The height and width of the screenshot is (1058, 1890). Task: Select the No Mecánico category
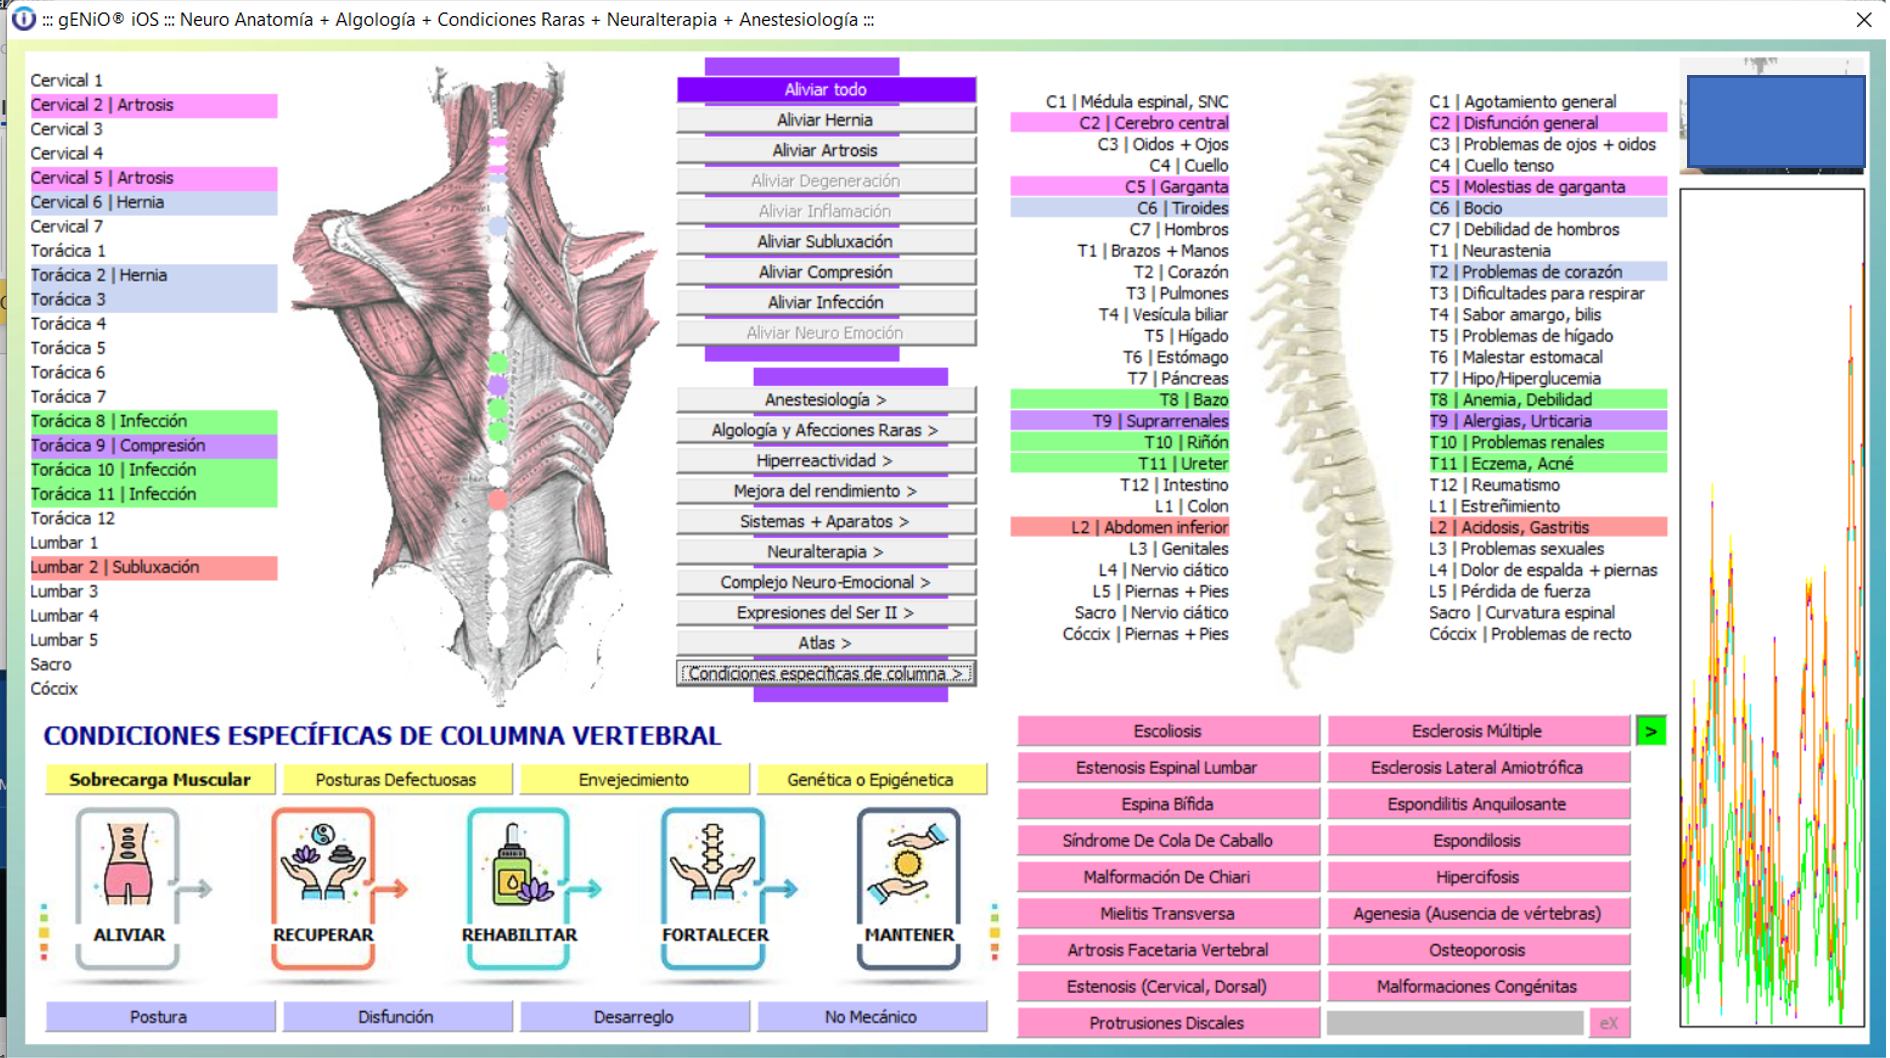click(x=871, y=1017)
